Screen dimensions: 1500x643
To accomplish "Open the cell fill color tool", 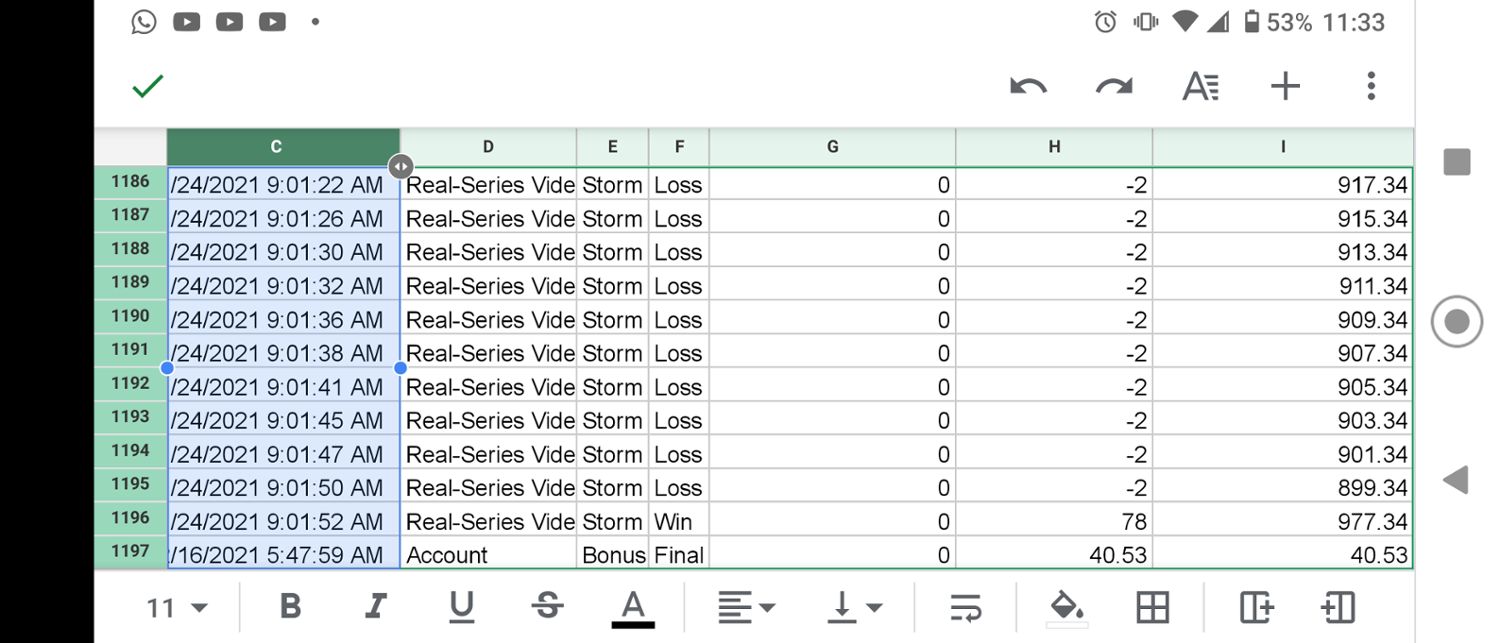I will 1066,607.
